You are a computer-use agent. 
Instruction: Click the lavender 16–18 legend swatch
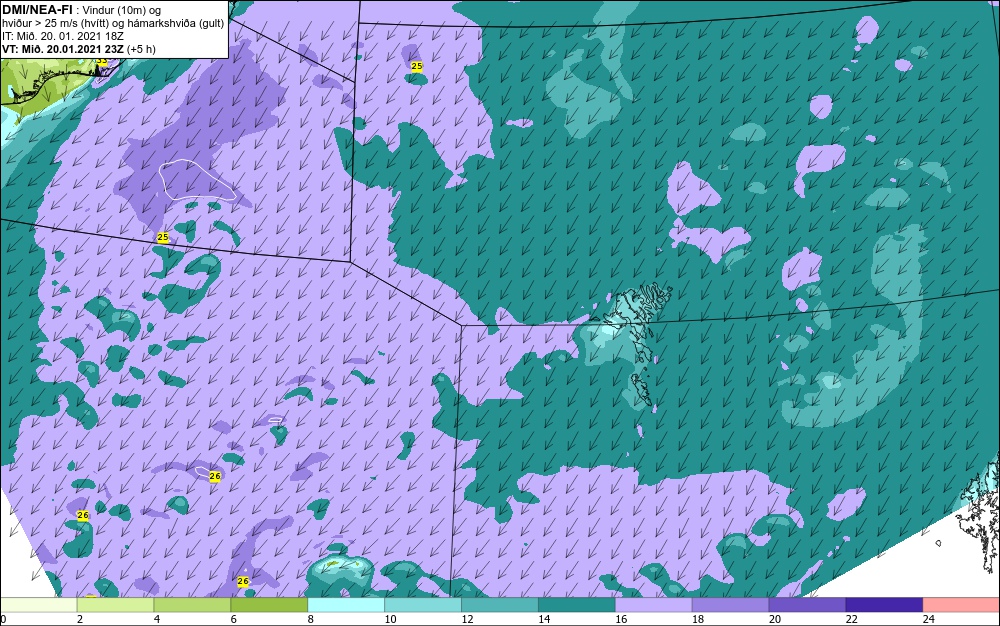(x=654, y=605)
